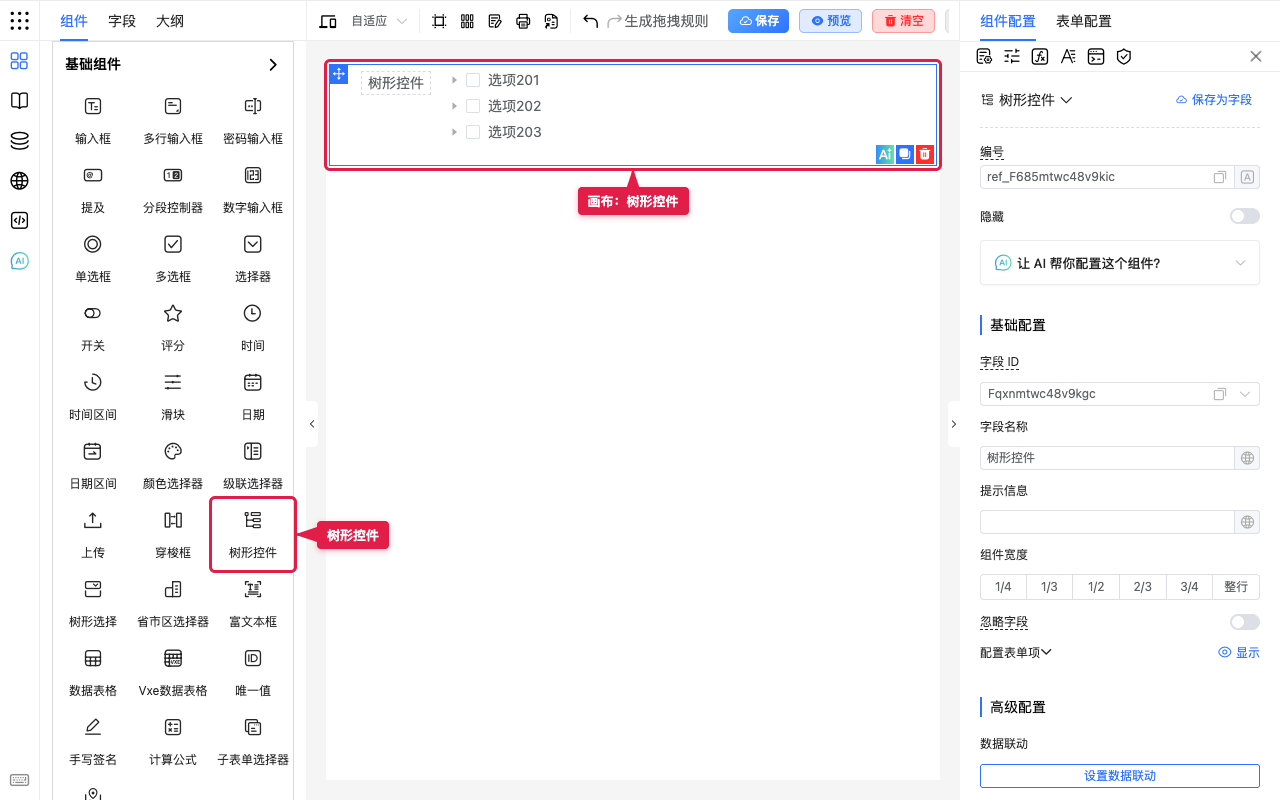Click the 保存为字段 link
The width and height of the screenshot is (1280, 800).
[1213, 100]
